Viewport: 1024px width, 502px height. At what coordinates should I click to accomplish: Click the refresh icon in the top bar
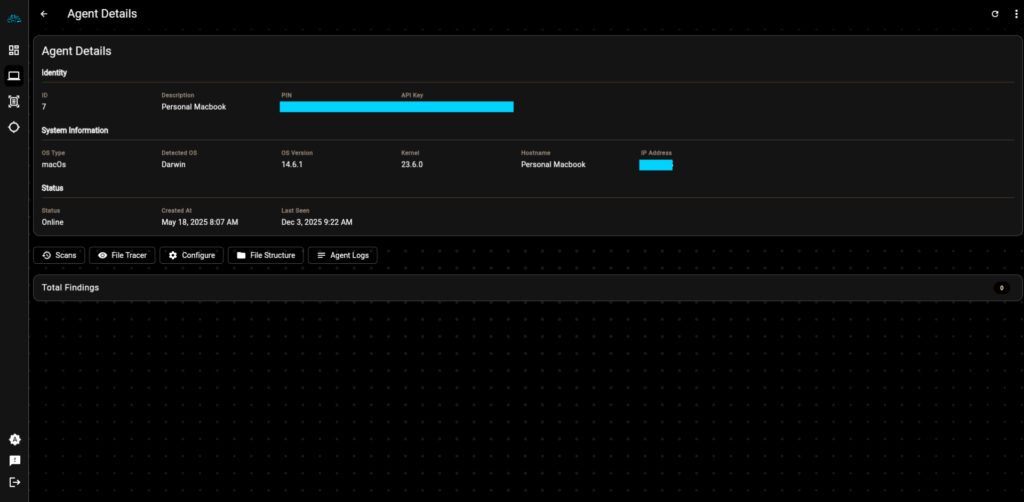tap(995, 14)
